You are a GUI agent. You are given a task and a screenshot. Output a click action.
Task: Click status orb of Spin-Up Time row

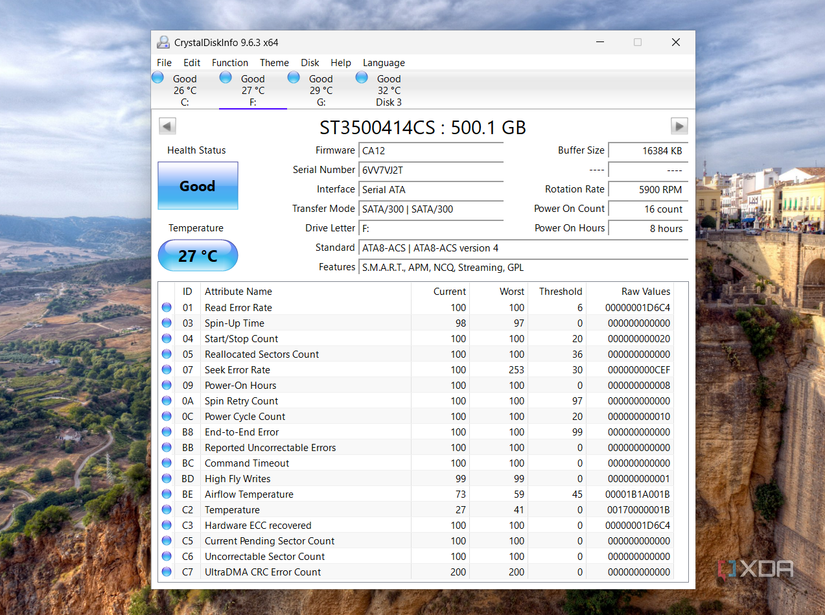point(167,323)
